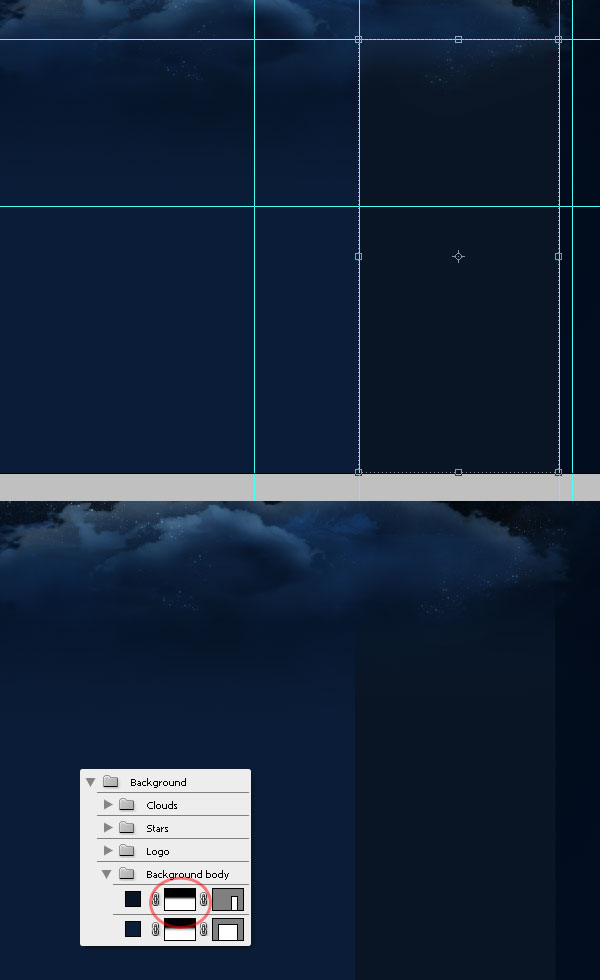Open the lower shape layer's navy fill swatch
The image size is (600, 980).
[133, 929]
